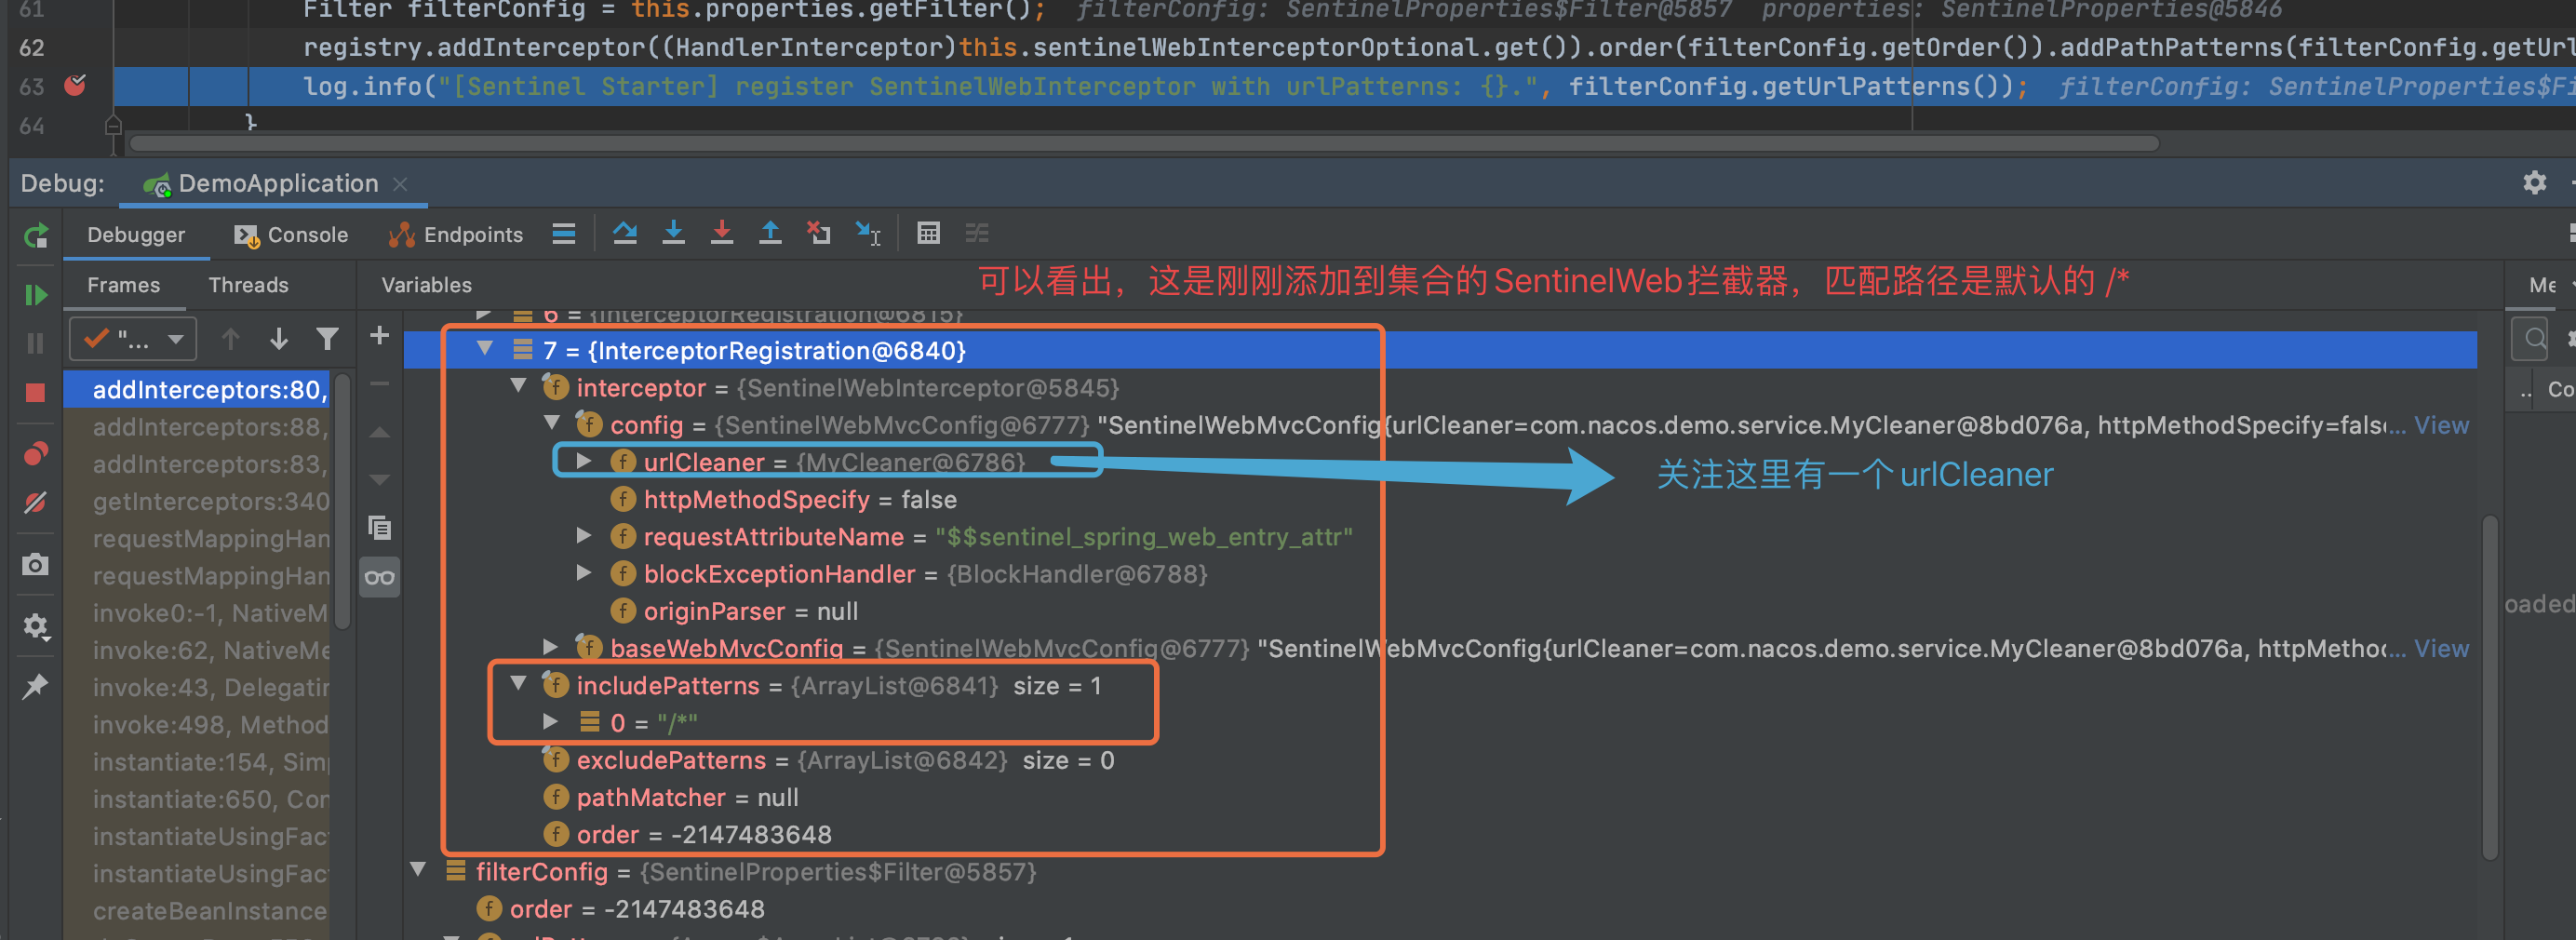Viewport: 2576px width, 940px height.
Task: Click Run to Cursor icon
Action: (868, 233)
